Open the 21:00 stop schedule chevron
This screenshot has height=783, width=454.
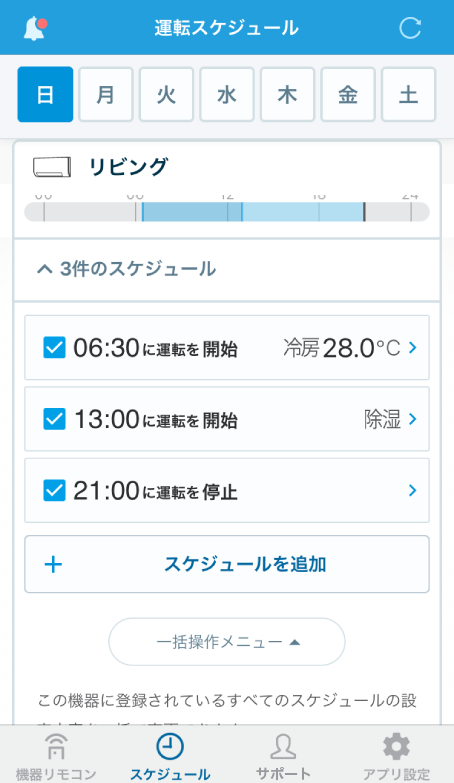click(x=413, y=490)
